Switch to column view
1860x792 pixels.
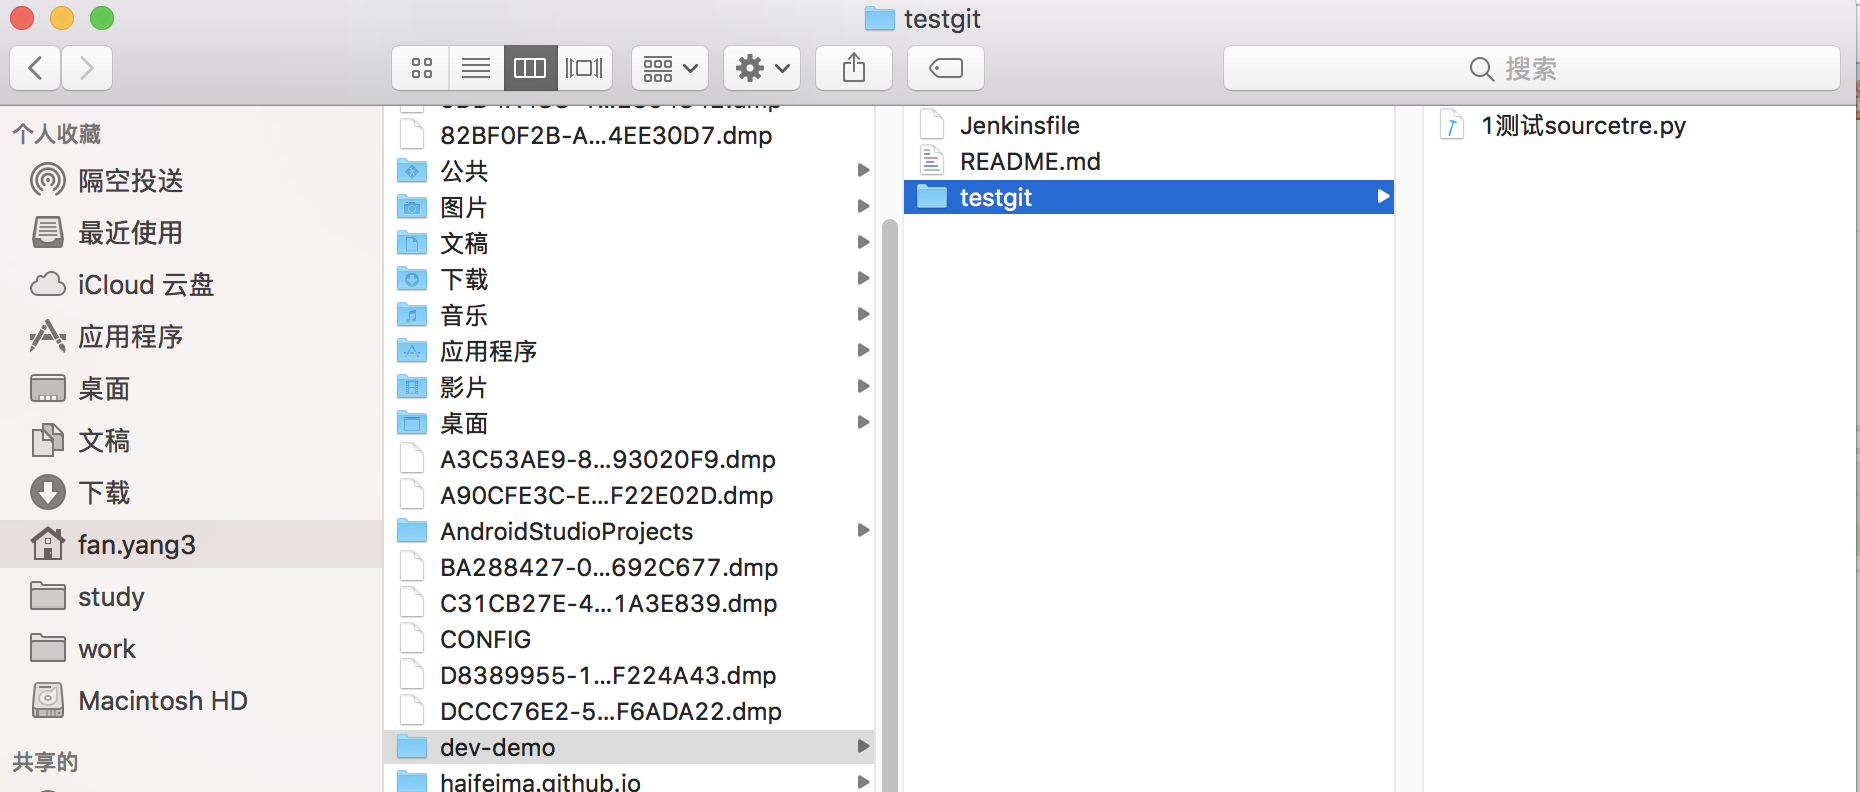tap(530, 68)
